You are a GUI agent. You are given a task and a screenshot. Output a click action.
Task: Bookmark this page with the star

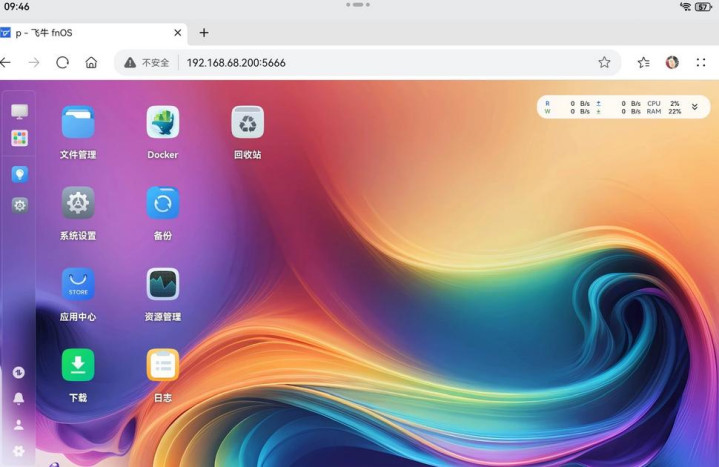pyautogui.click(x=604, y=62)
